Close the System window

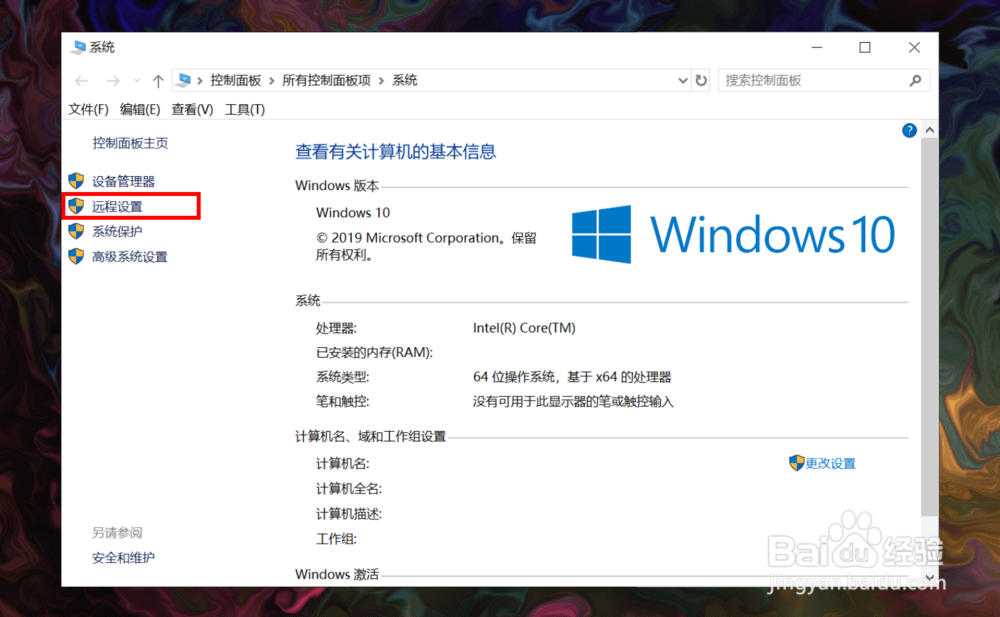coord(914,47)
